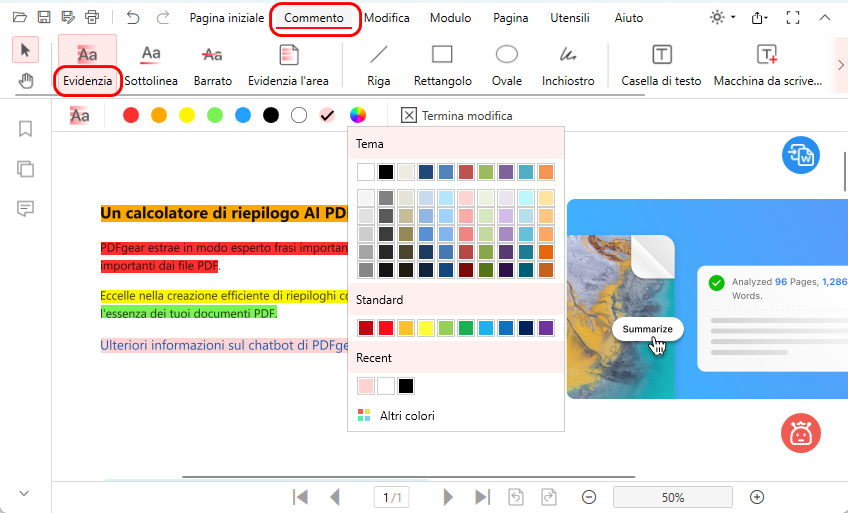Viewport: 848px width, 513px height.
Task: Pick the blue quick highlight color
Action: coord(243,115)
